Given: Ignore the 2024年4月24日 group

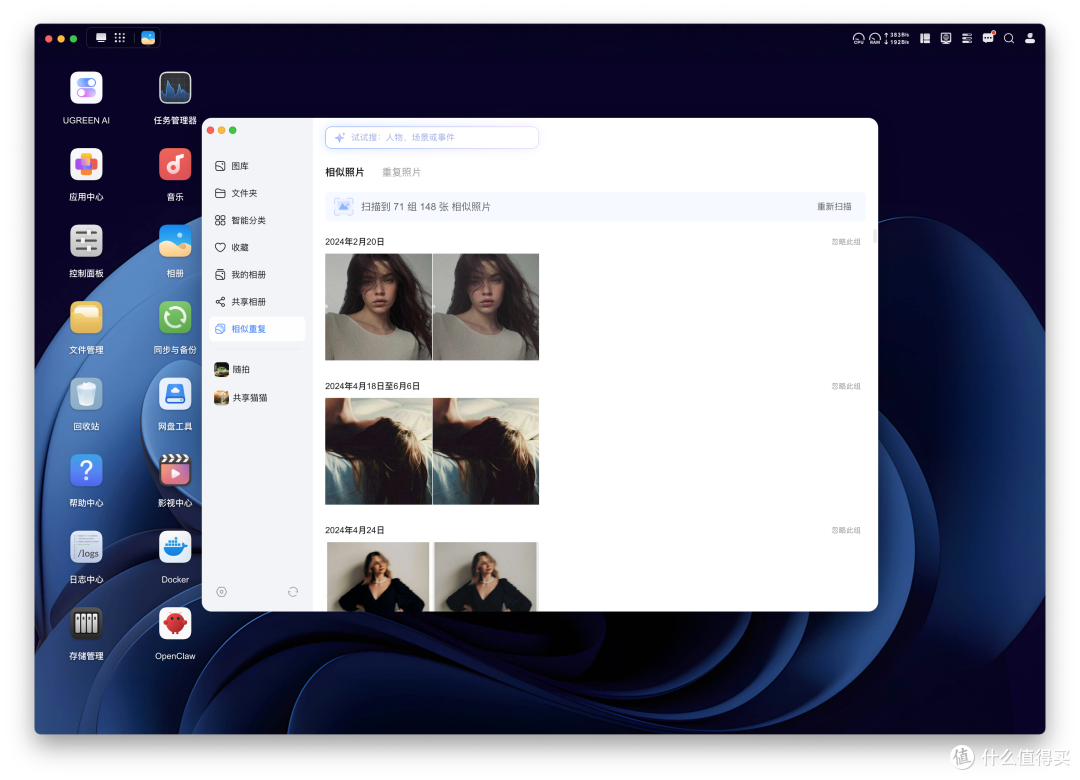Looking at the screenshot, I should pos(846,531).
